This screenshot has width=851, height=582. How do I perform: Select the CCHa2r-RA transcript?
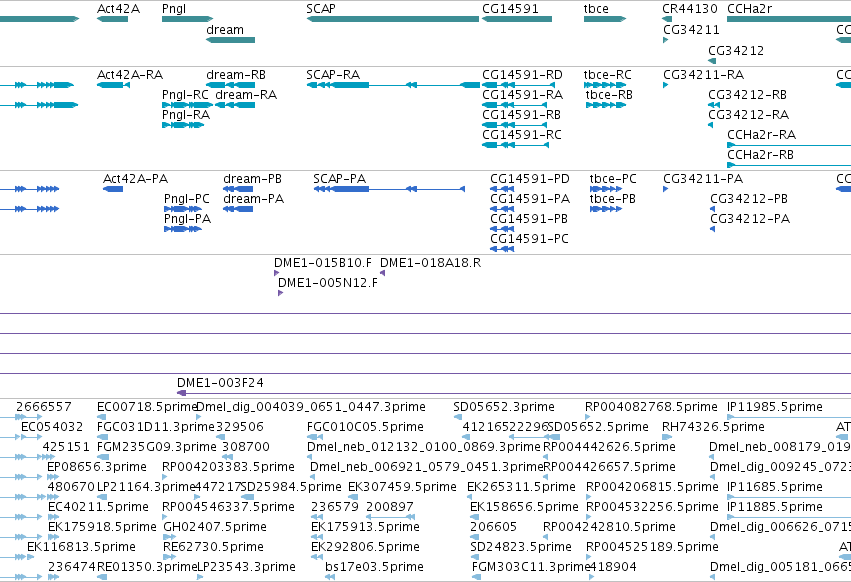tap(789, 145)
